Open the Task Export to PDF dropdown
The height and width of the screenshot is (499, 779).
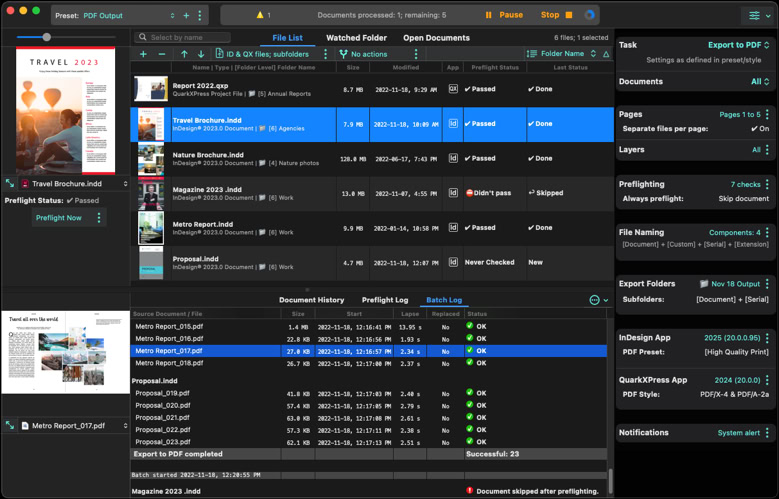pos(738,45)
